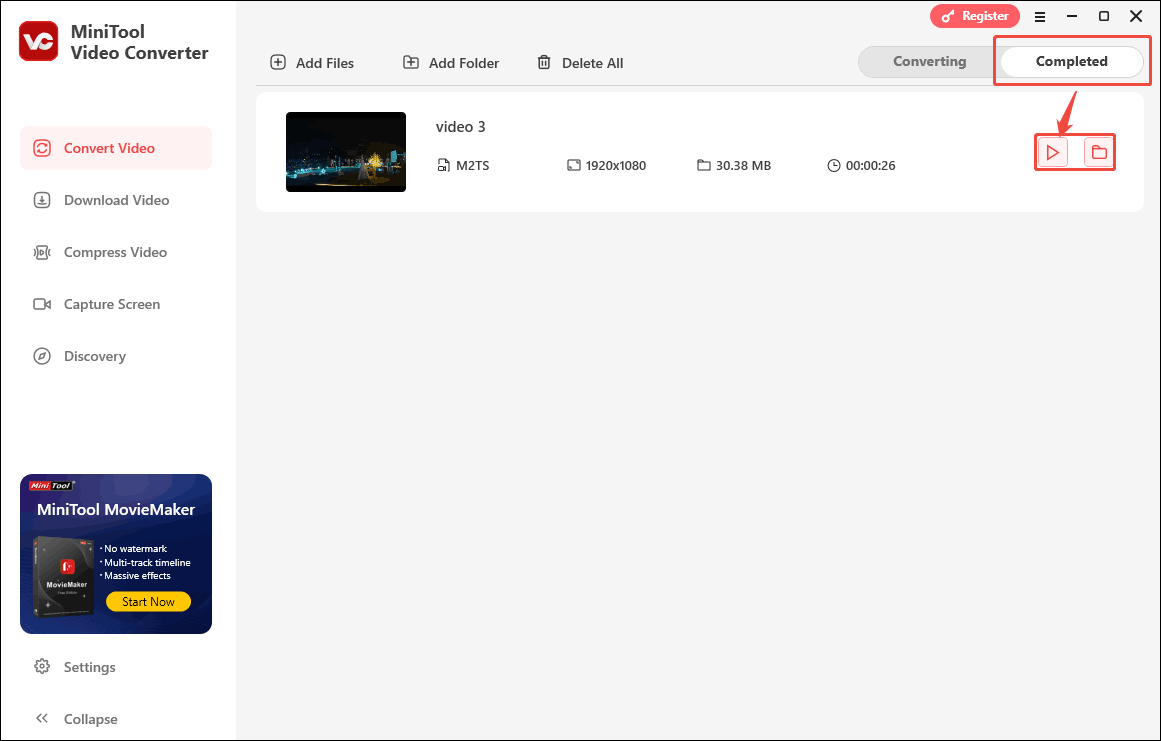Play the converted video 3
This screenshot has height=741, width=1161.
(1052, 153)
